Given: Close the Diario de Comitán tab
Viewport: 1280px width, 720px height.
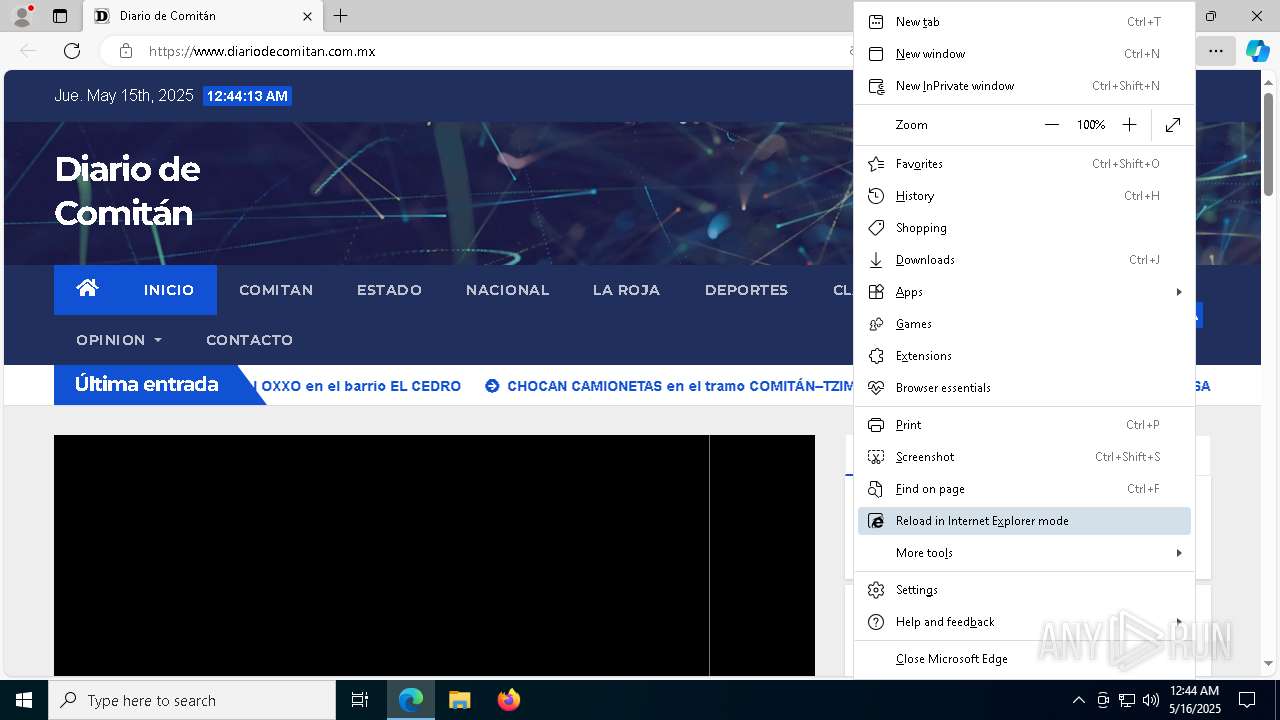Looking at the screenshot, I should click(308, 16).
